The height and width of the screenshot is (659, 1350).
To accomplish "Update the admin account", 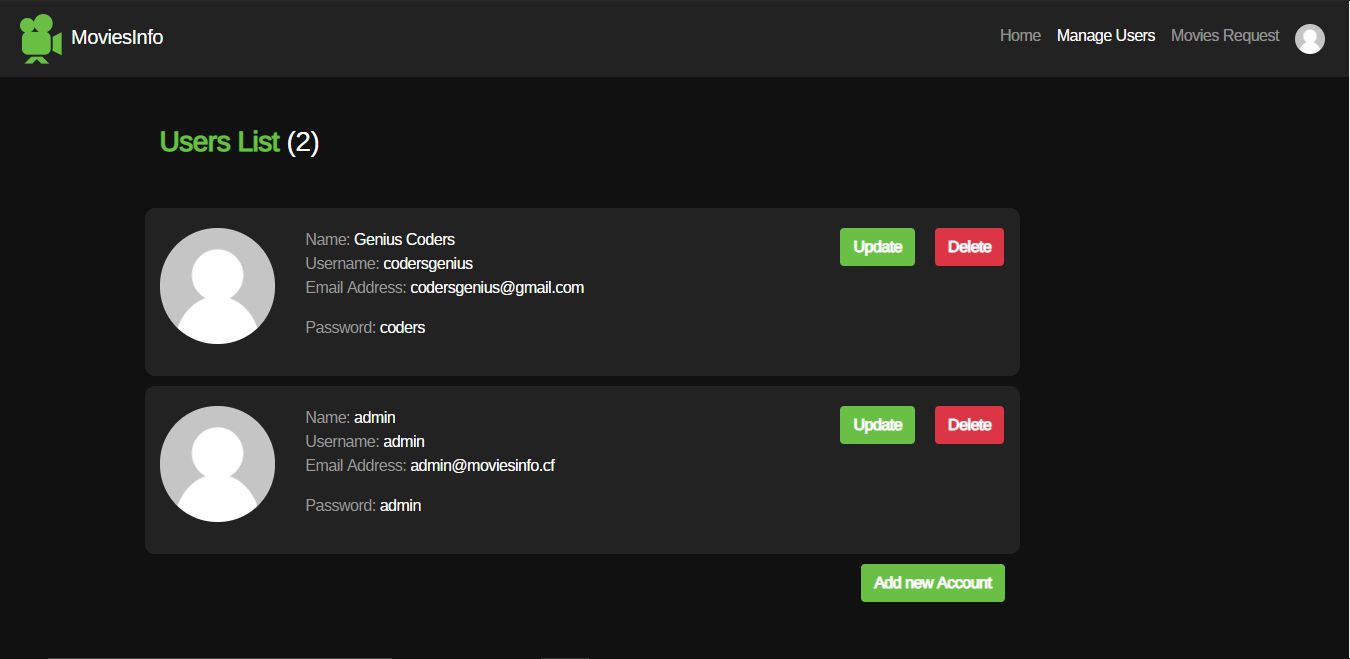I will 877,425.
